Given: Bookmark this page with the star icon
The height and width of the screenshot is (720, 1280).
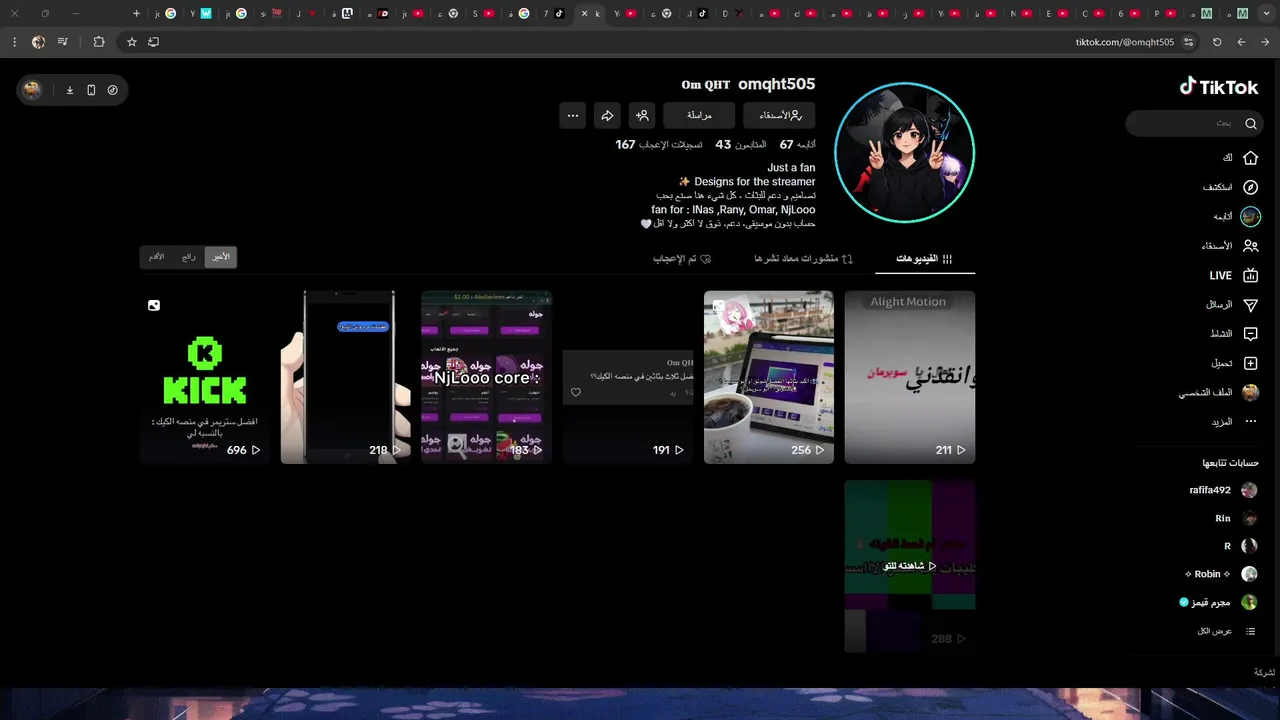Looking at the screenshot, I should [x=132, y=42].
